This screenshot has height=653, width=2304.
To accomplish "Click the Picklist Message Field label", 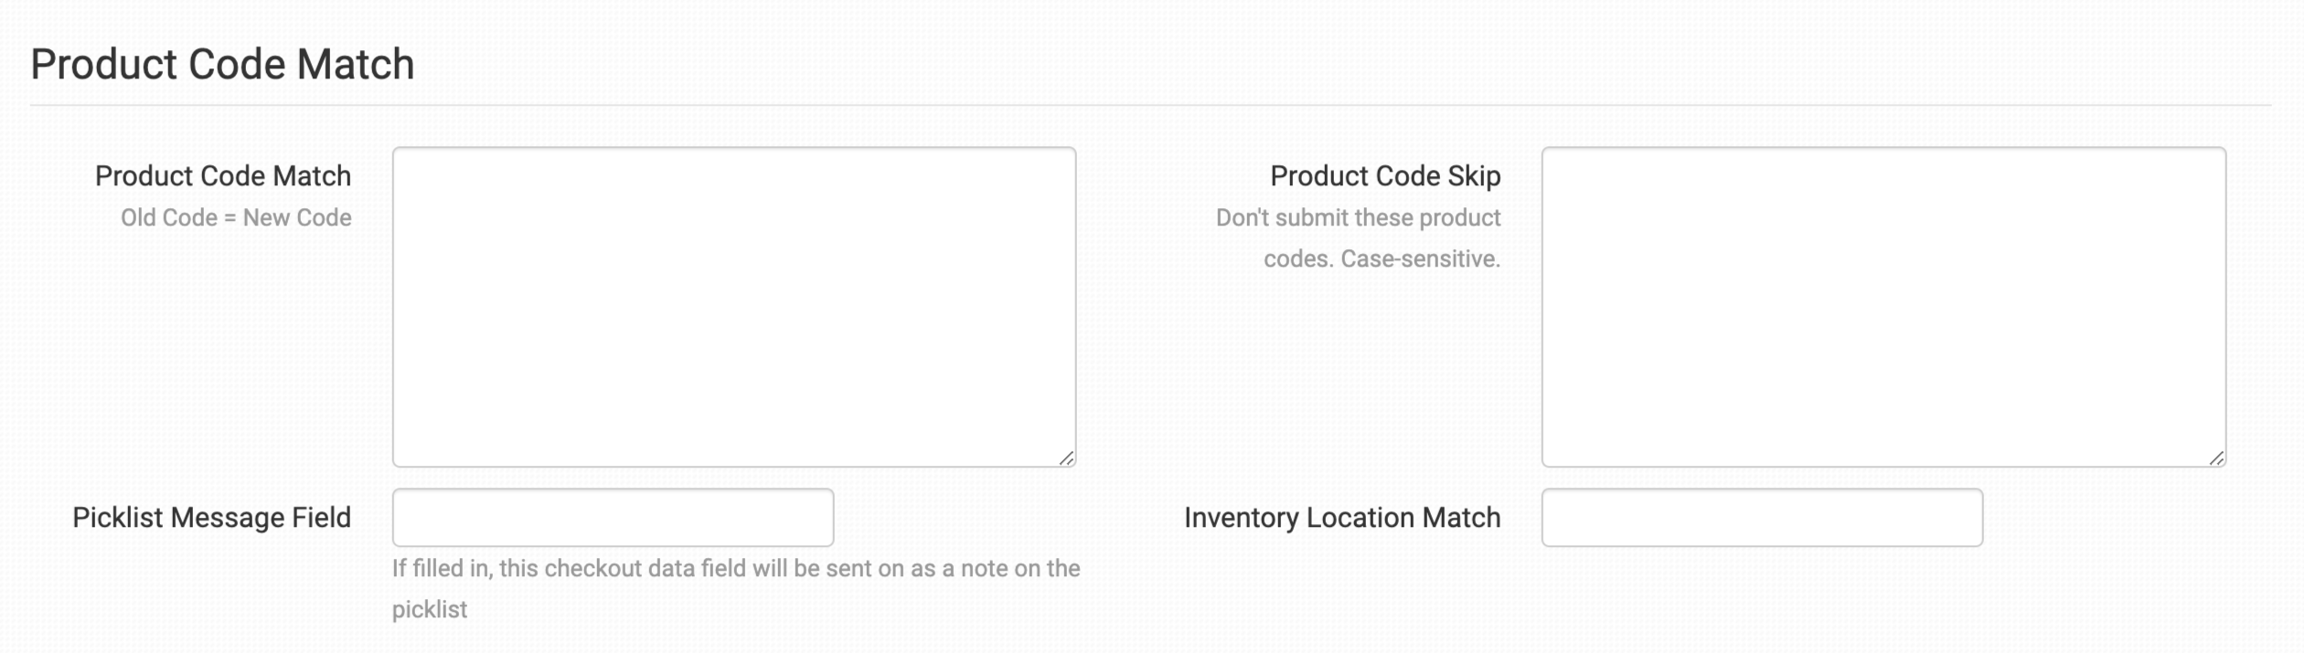I will click(x=212, y=517).
